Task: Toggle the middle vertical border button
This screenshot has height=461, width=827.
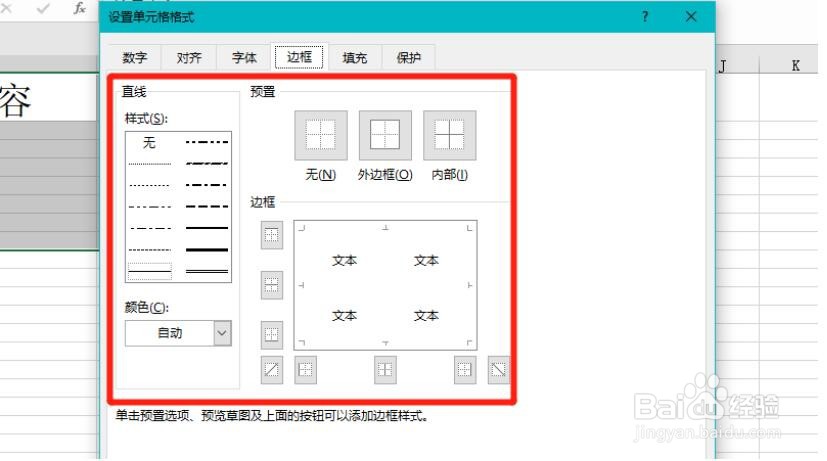Action: coord(385,370)
